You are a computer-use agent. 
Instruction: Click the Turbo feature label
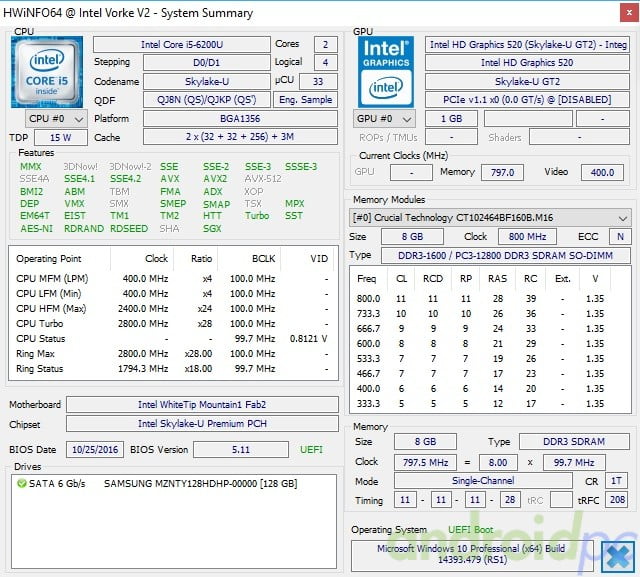tap(257, 215)
